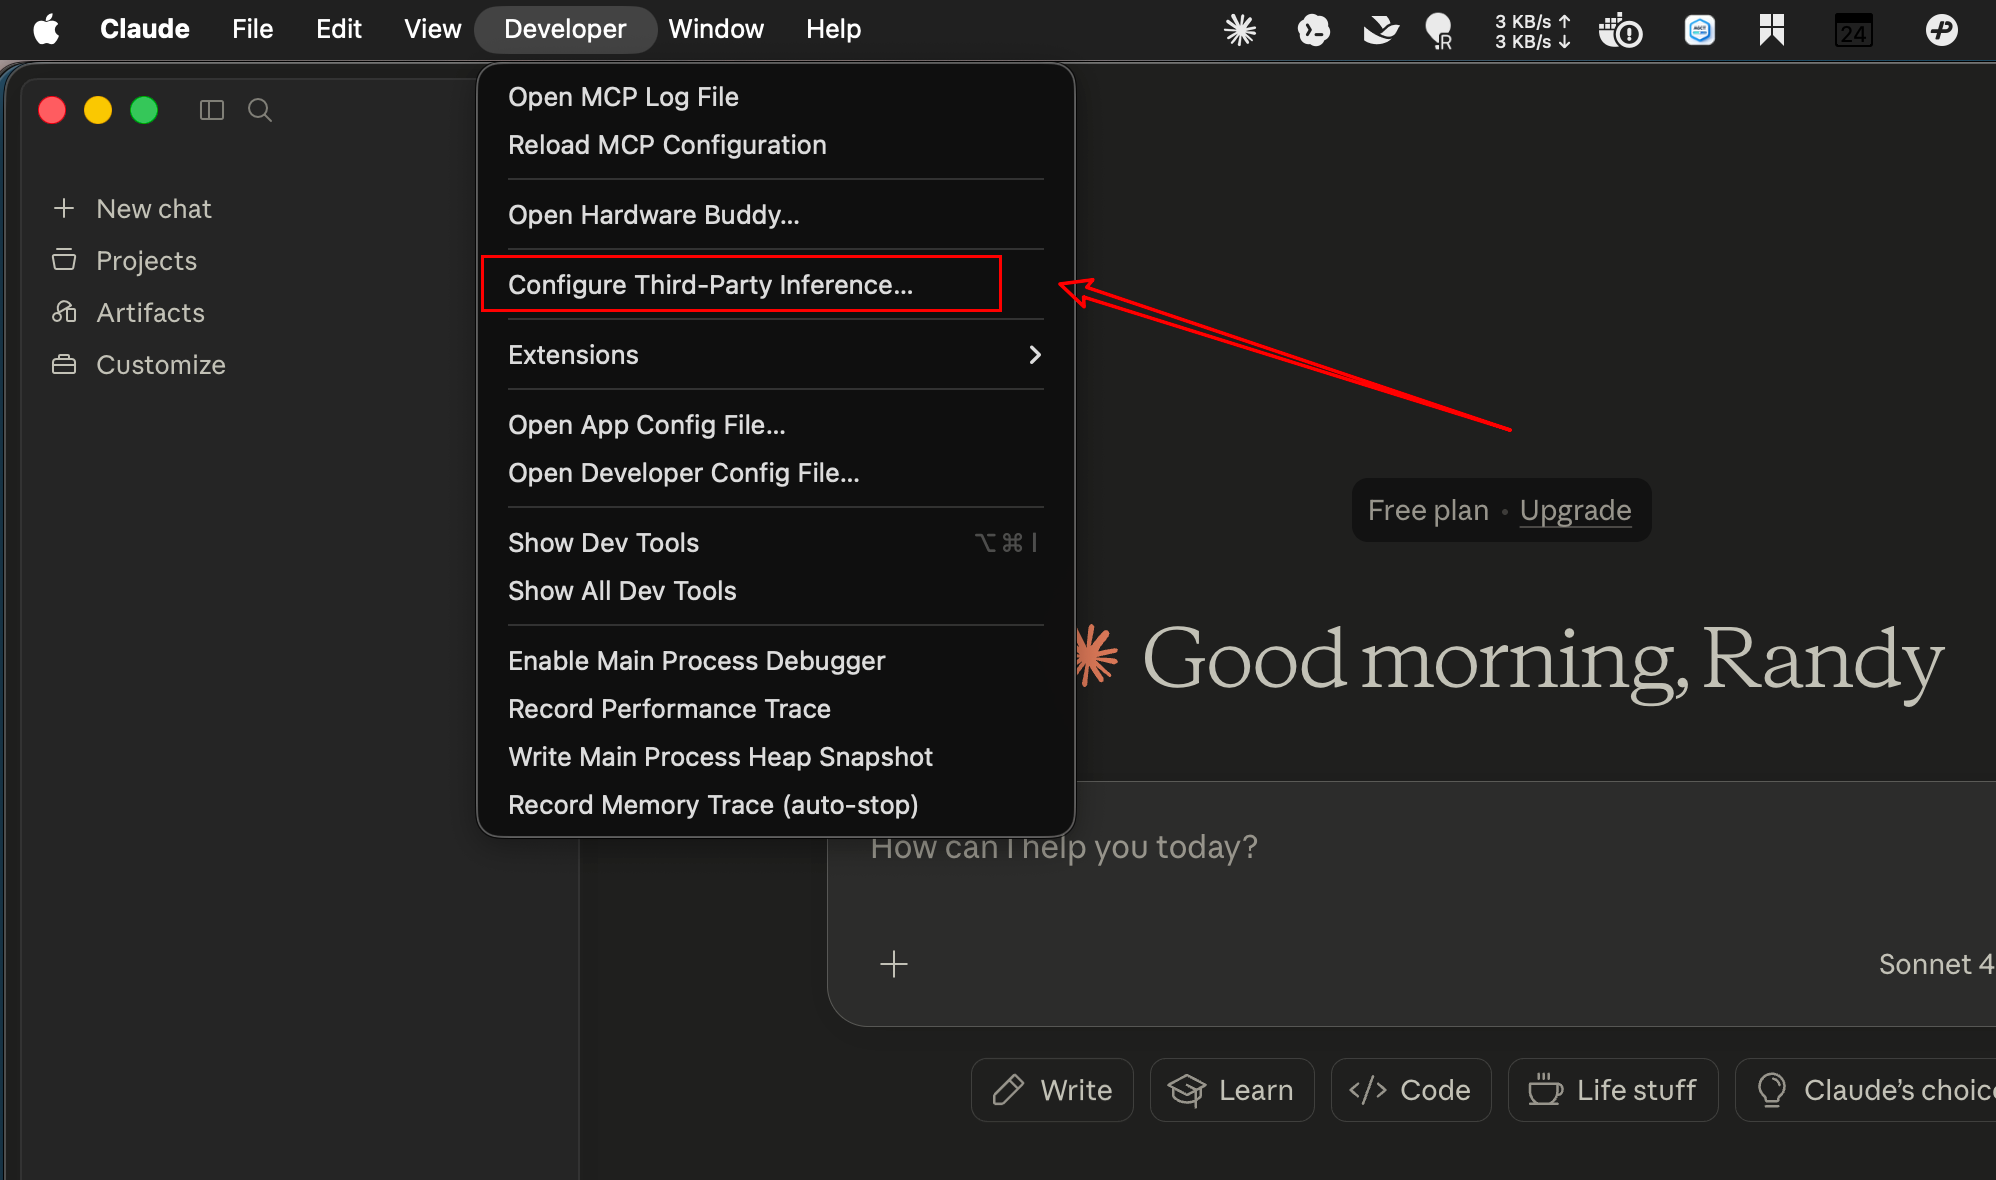Click the bird icon in menu bar
This screenshot has width=1996, height=1180.
(1381, 30)
